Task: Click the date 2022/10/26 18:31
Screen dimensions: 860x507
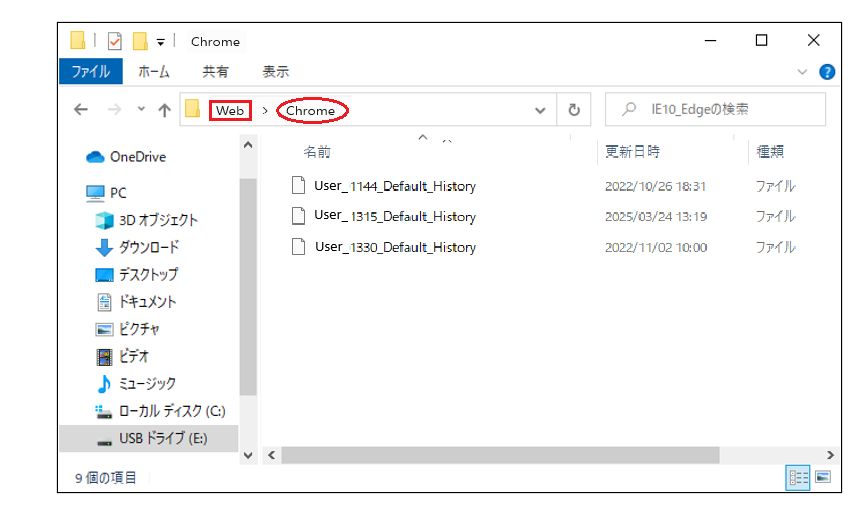Action: (x=655, y=187)
